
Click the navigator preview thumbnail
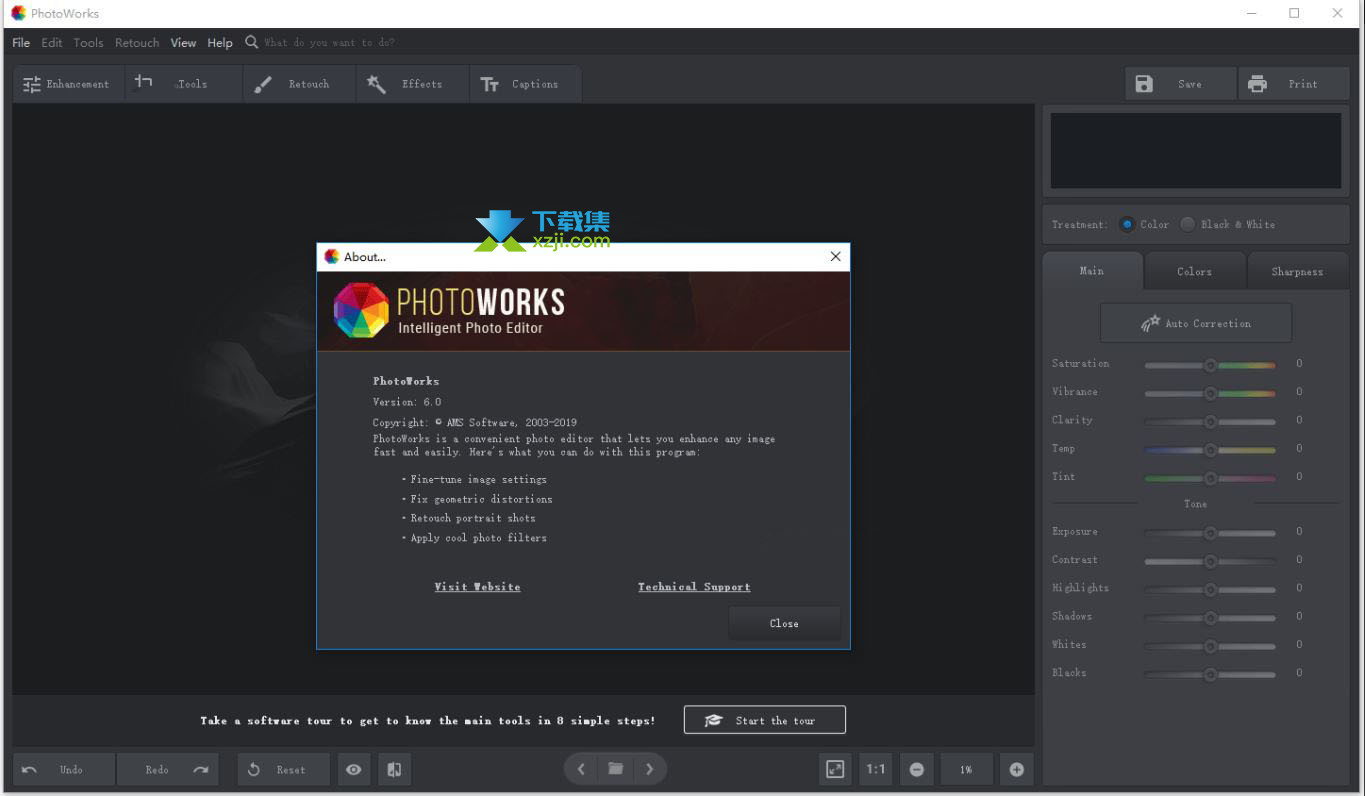(1196, 150)
